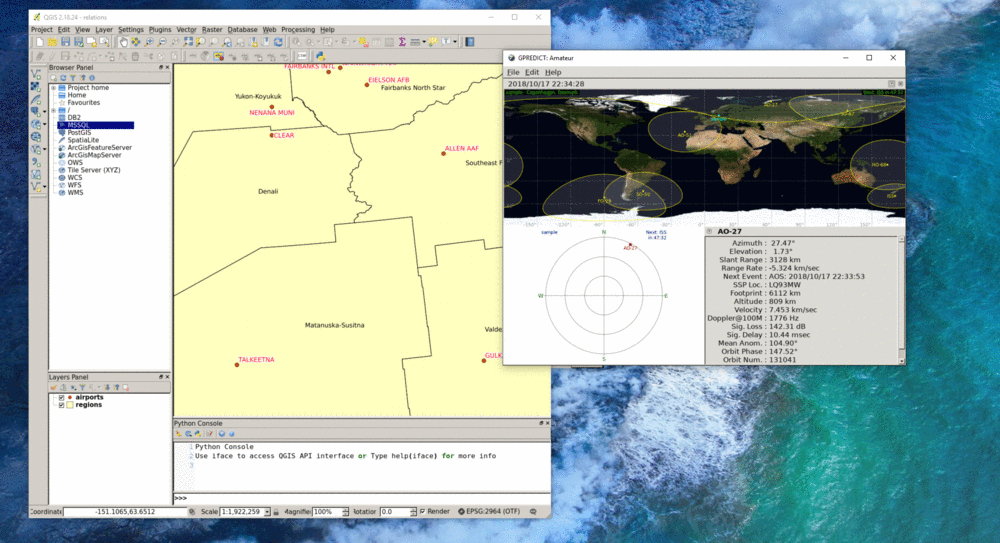
Task: Open the AO-27 satellite selector dropdown arrow
Action: click(x=710, y=231)
